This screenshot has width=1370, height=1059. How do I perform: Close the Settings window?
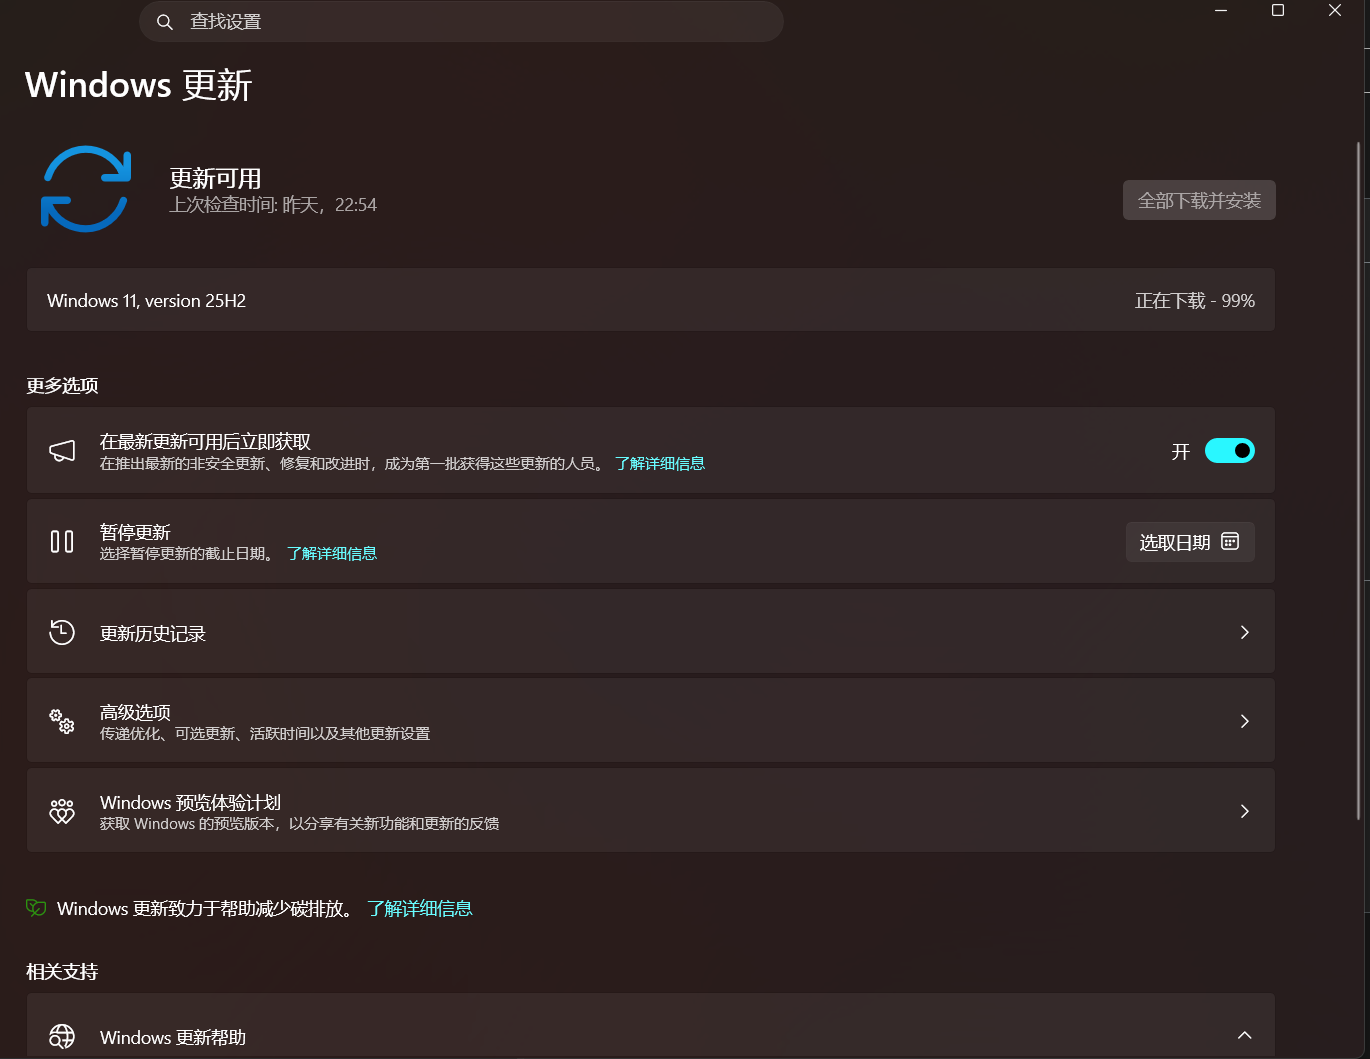coord(1335,11)
